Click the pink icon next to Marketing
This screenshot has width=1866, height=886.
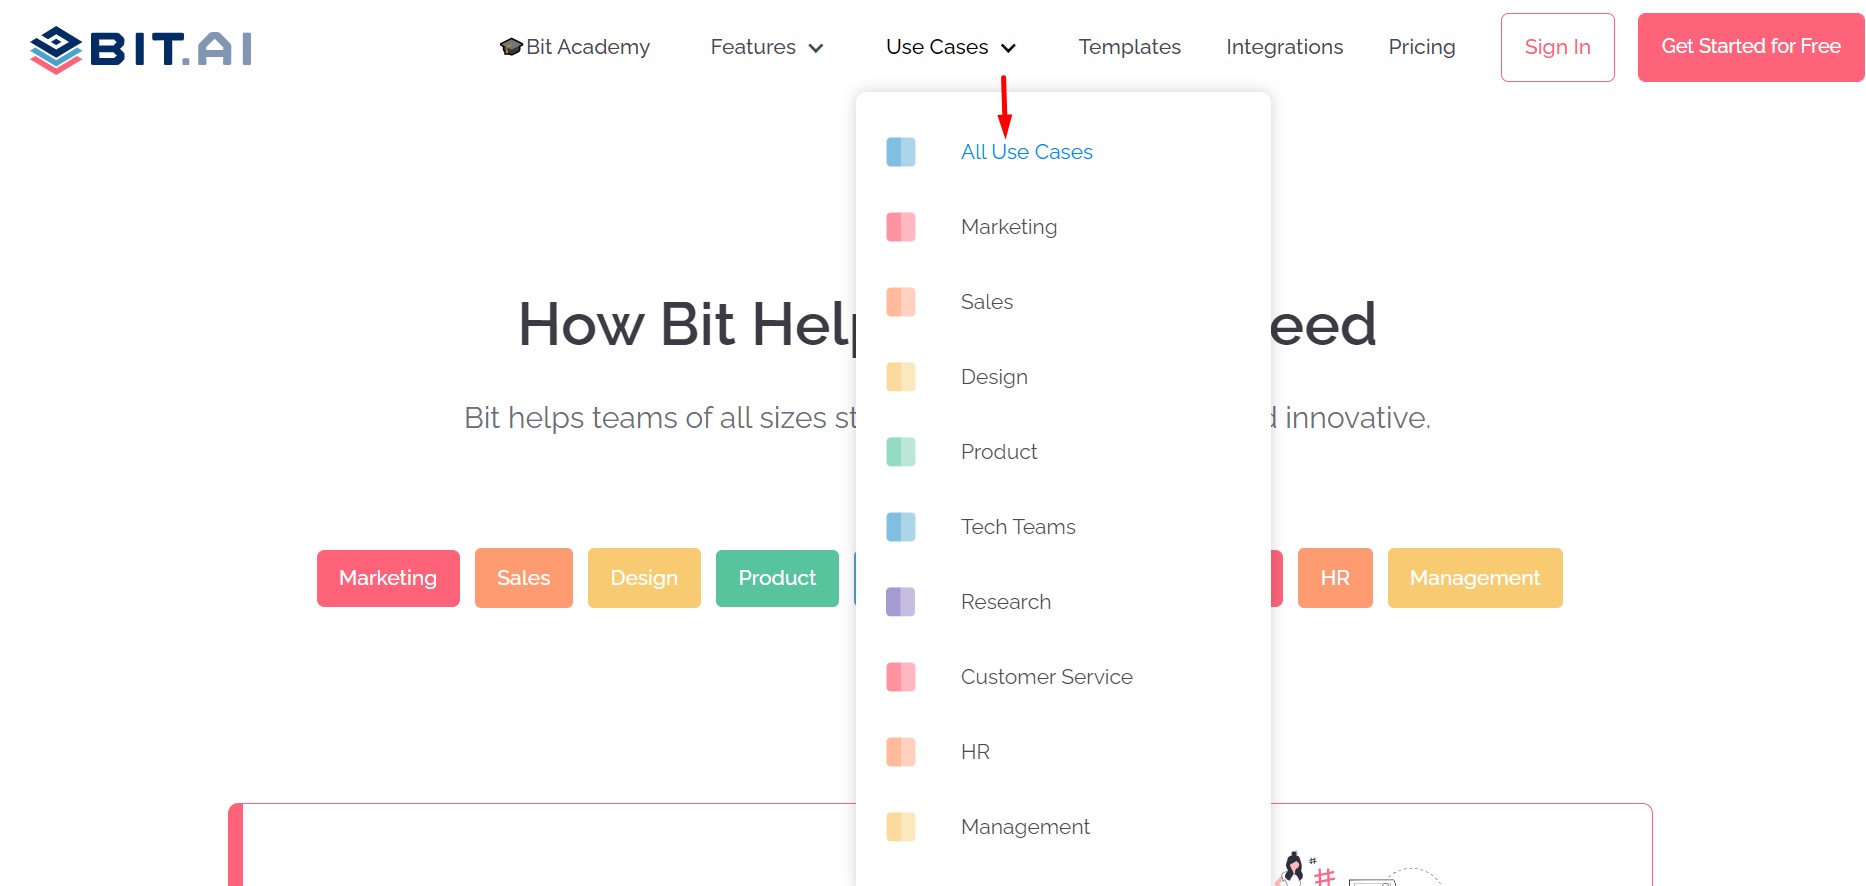click(x=901, y=227)
